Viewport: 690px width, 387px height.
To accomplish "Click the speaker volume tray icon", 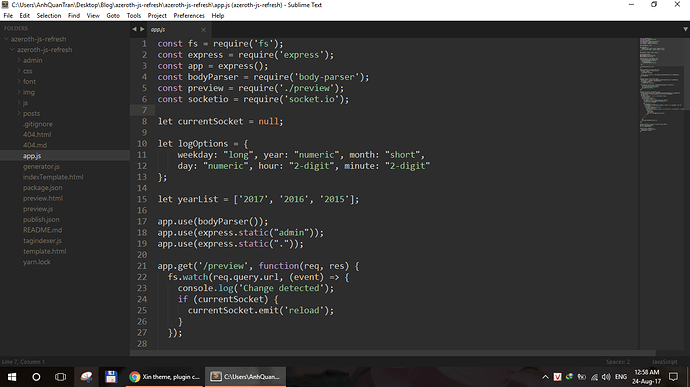I will [606, 377].
